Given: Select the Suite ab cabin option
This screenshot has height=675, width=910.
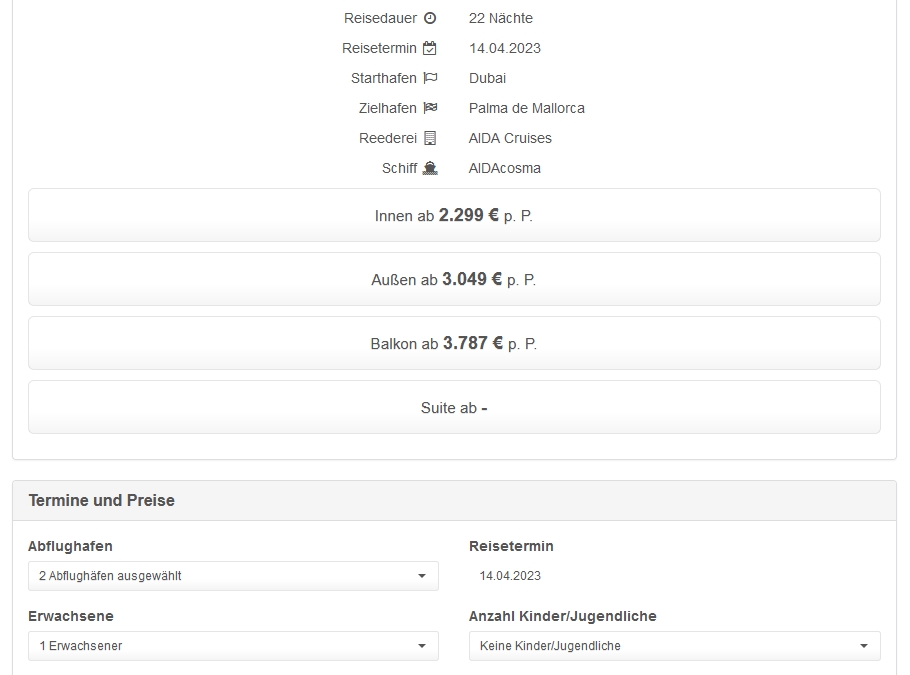Looking at the screenshot, I should (454, 407).
